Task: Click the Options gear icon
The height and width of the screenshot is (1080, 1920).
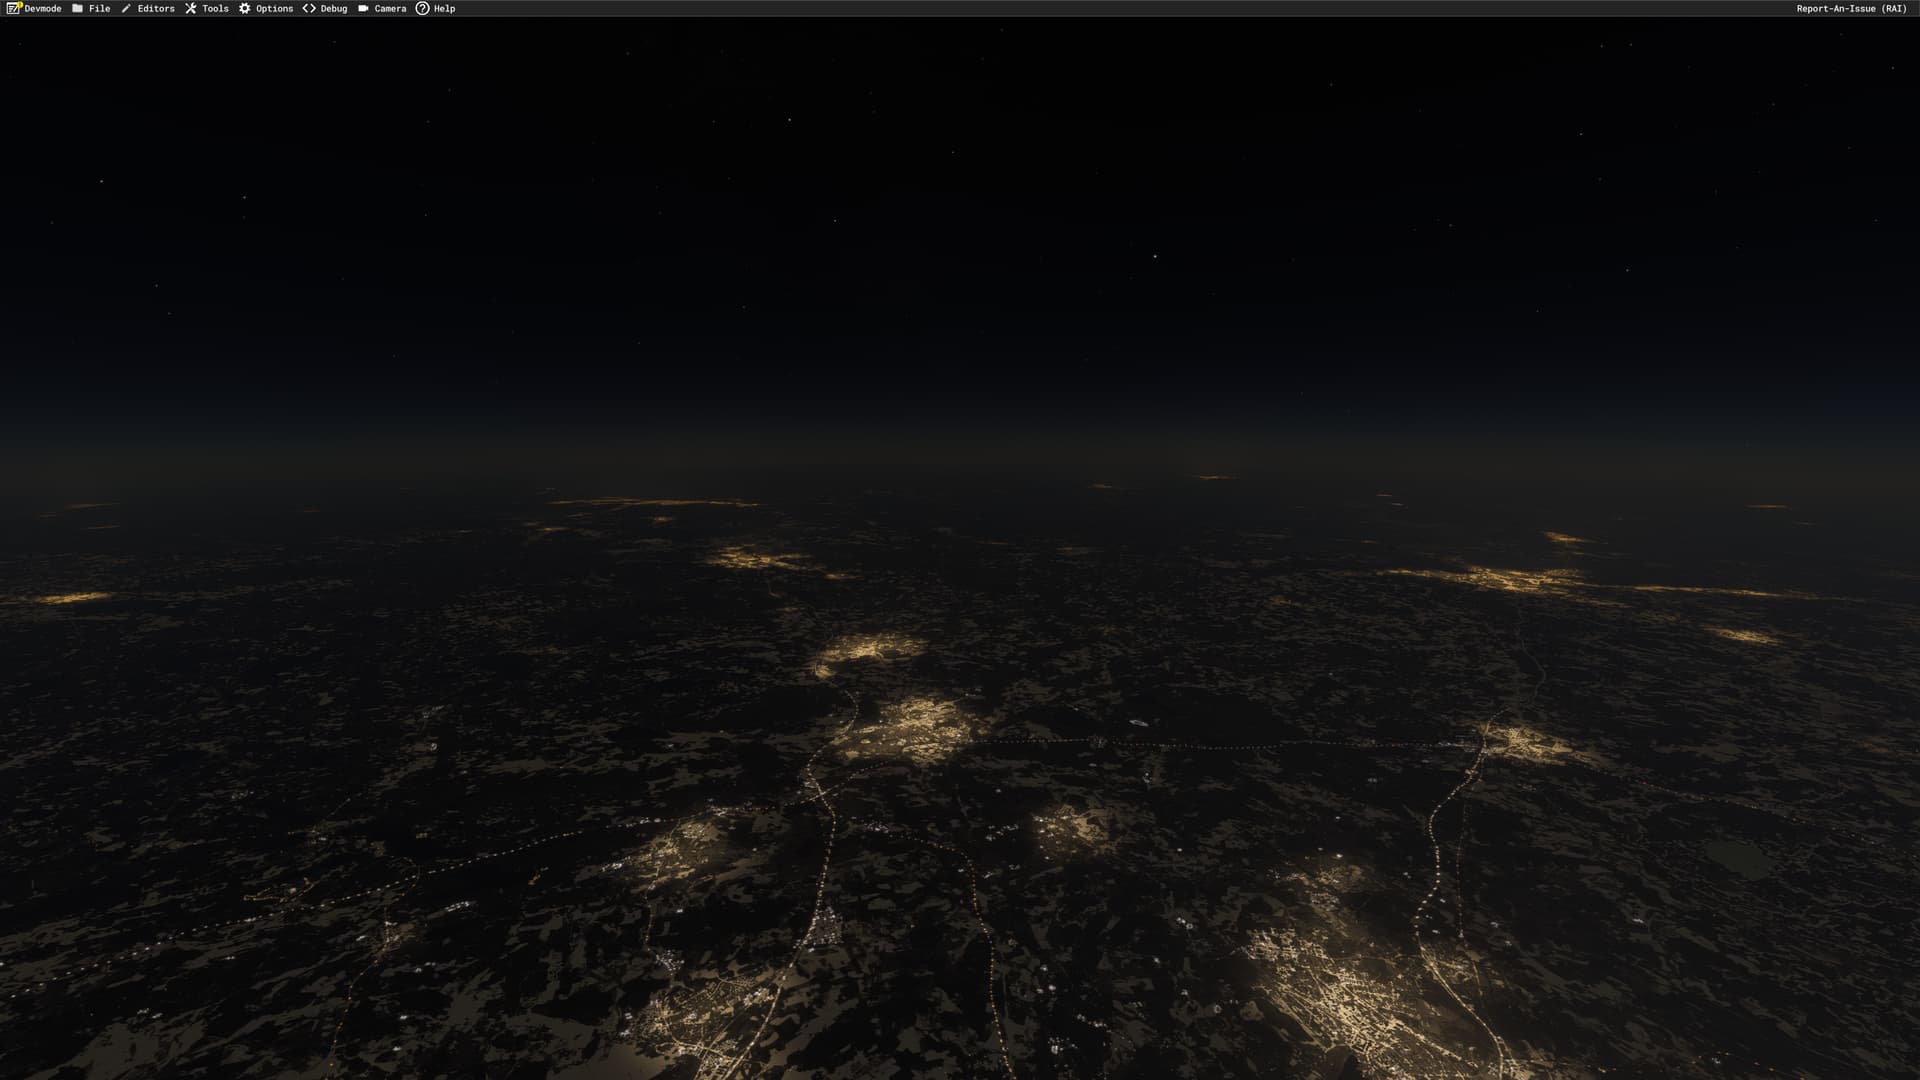Action: pos(245,8)
